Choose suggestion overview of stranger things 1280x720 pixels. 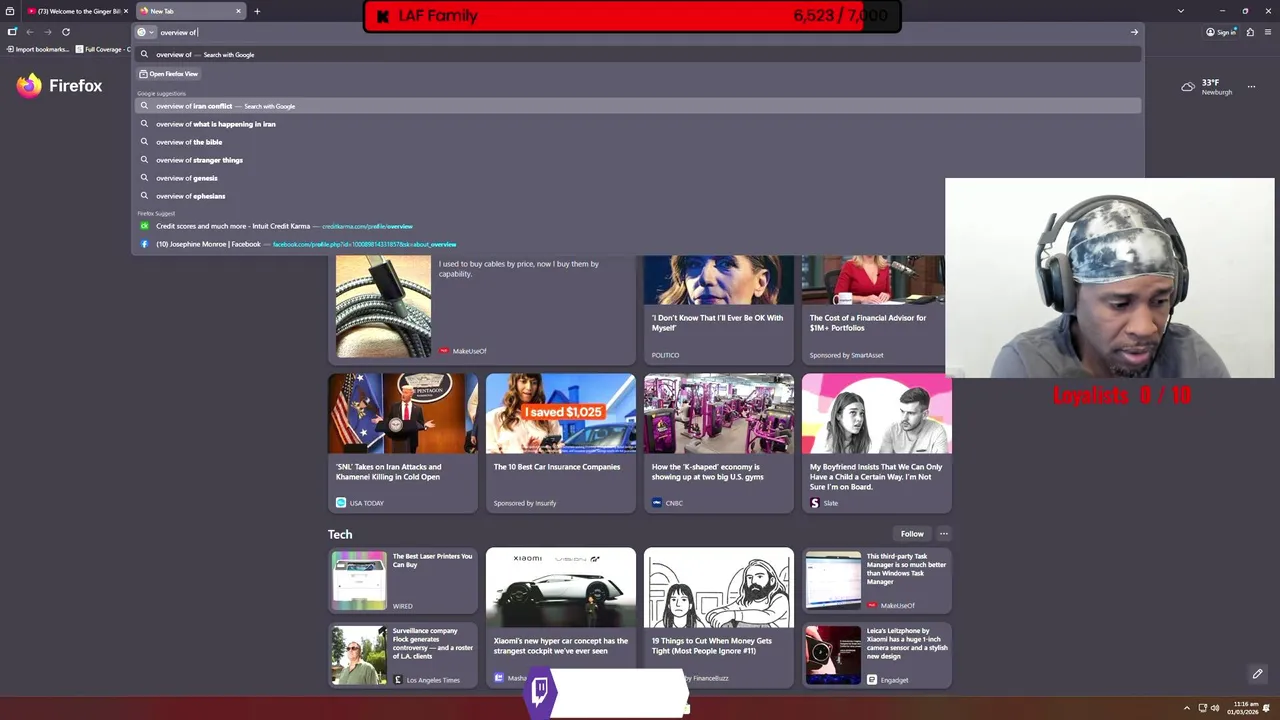pos(638,160)
